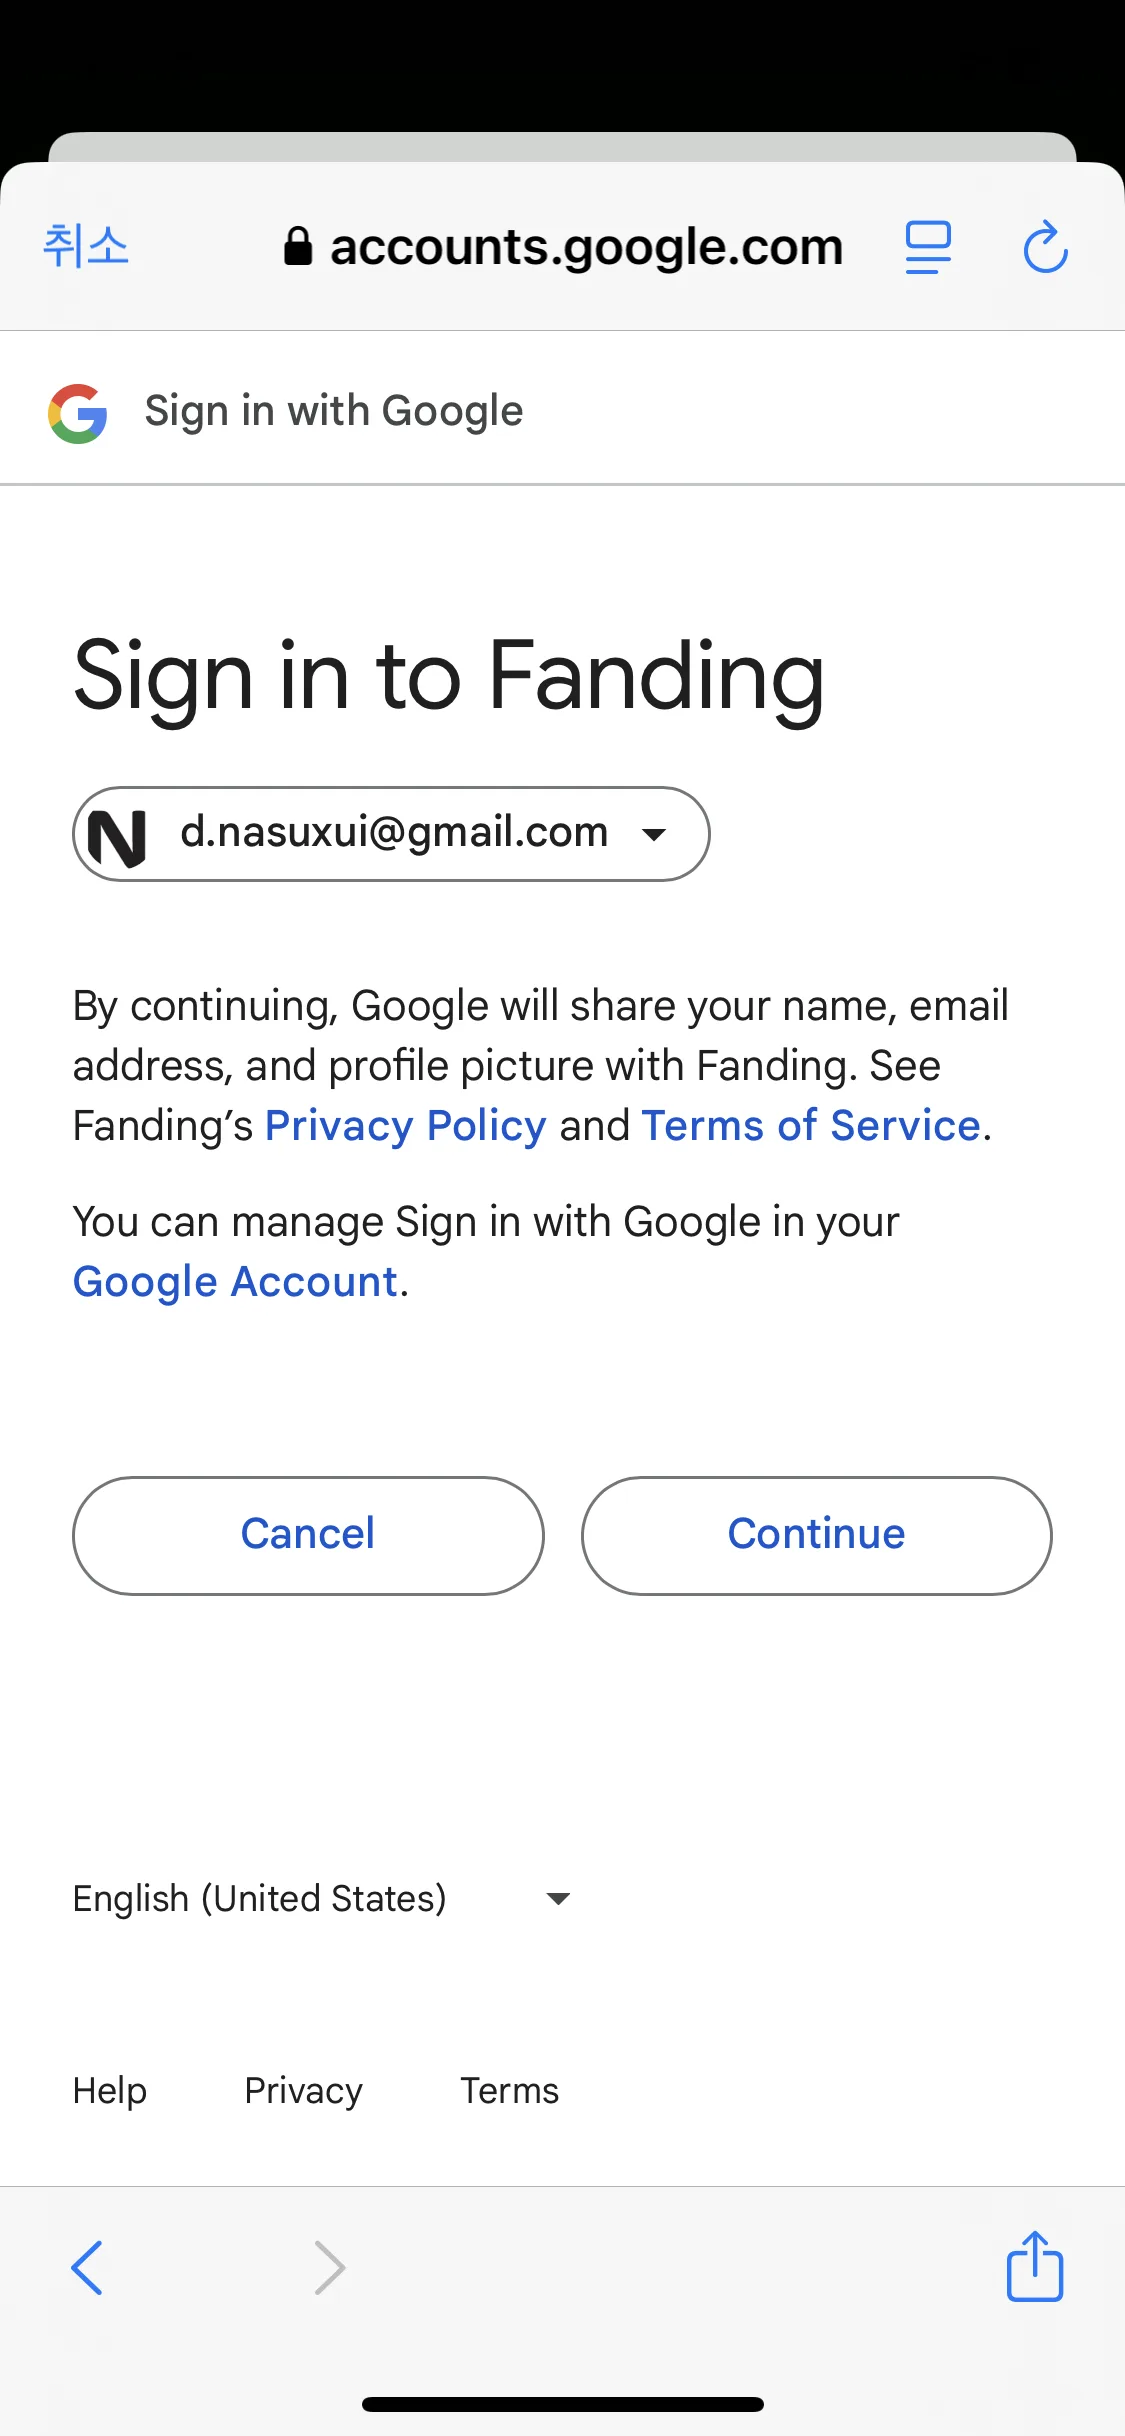The image size is (1125, 2436).
Task: Open the English (United States) language dropdown
Action: (322, 1898)
